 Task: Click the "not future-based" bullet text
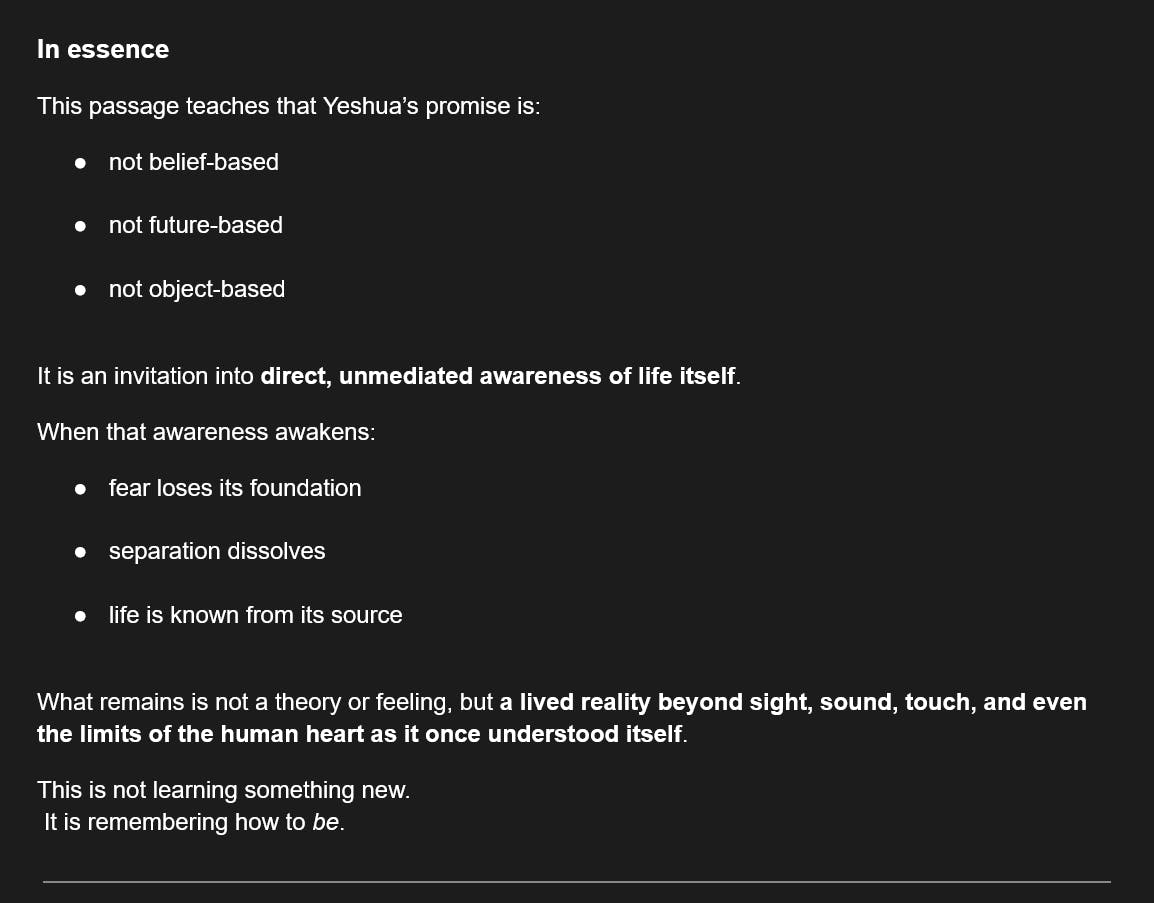[x=195, y=225]
